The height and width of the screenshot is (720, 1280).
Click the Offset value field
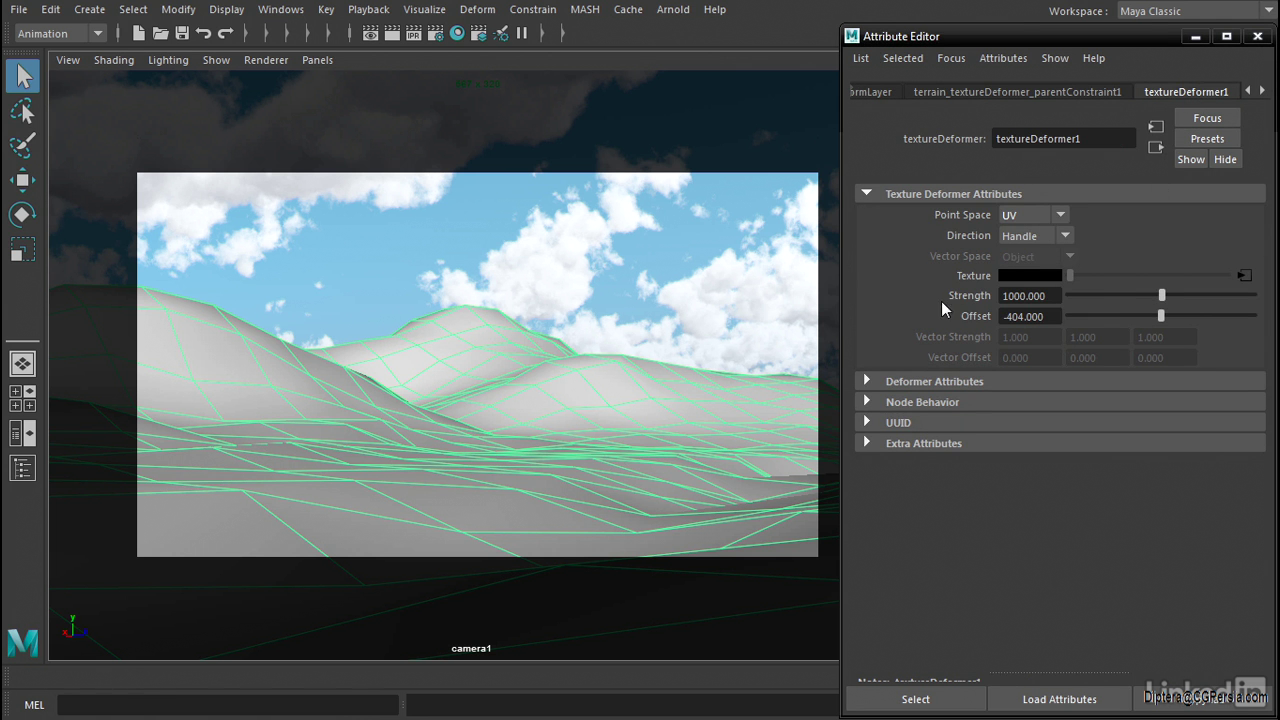click(1030, 316)
